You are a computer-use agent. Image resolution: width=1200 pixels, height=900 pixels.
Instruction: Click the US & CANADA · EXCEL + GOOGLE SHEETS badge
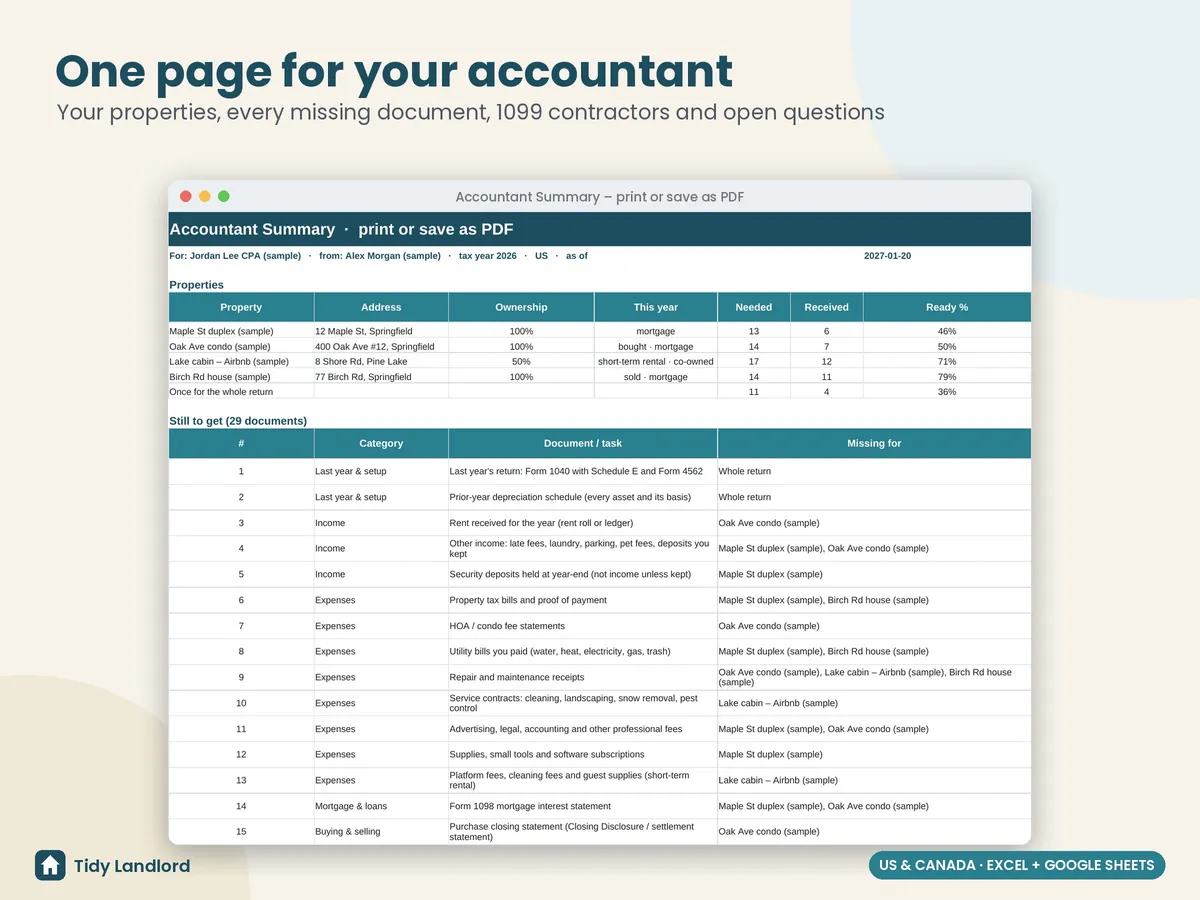coord(1017,865)
